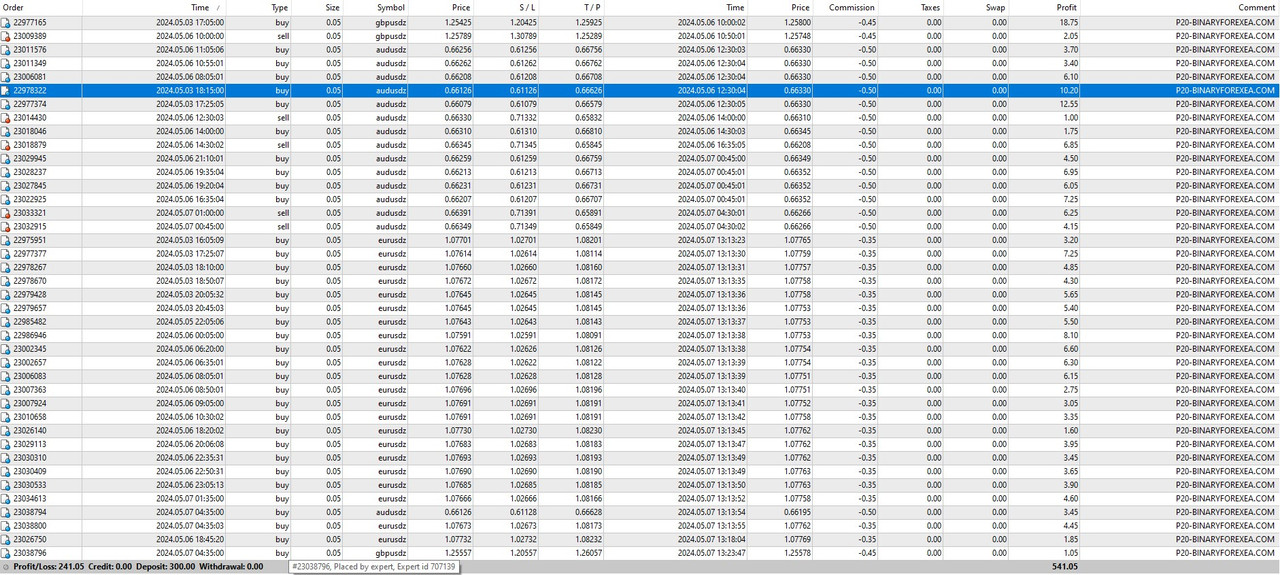Sort by the Order column header
The width and height of the screenshot is (1280, 575).
tap(13, 8)
